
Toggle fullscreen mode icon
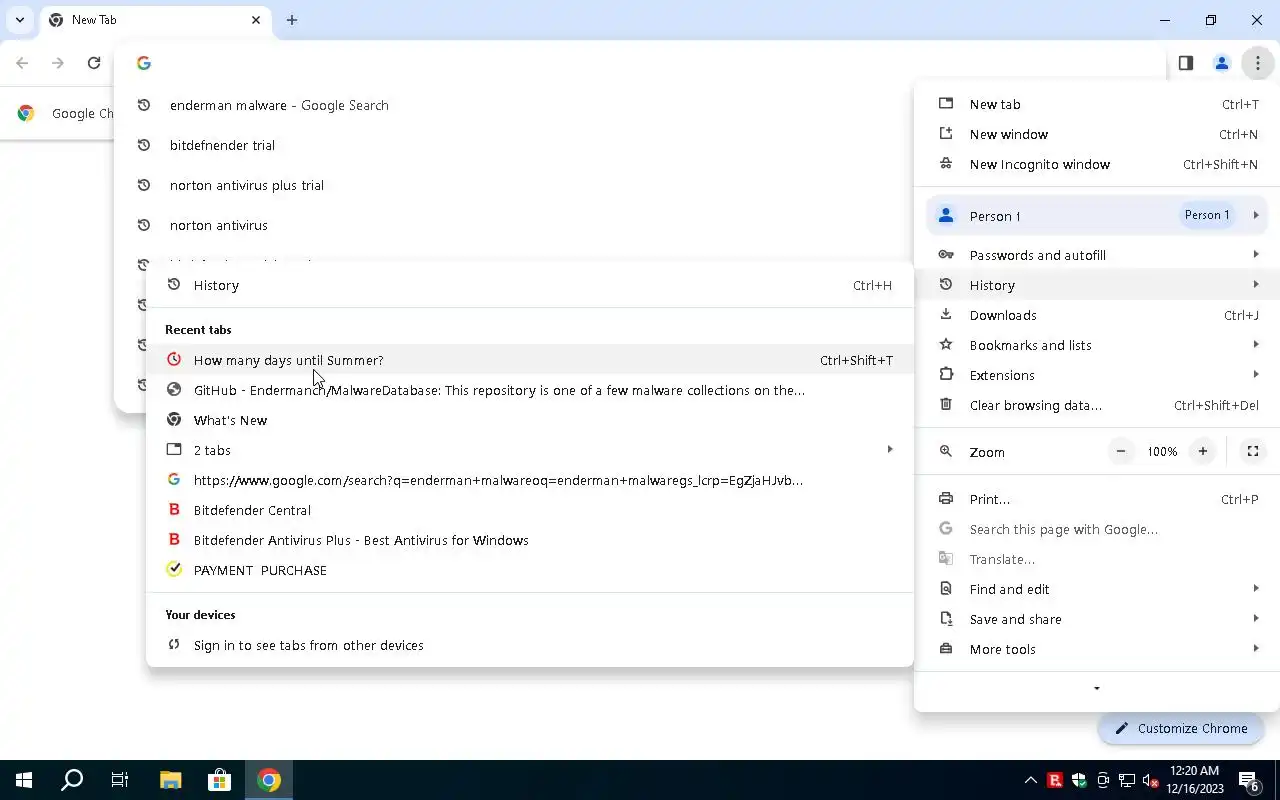point(1252,452)
